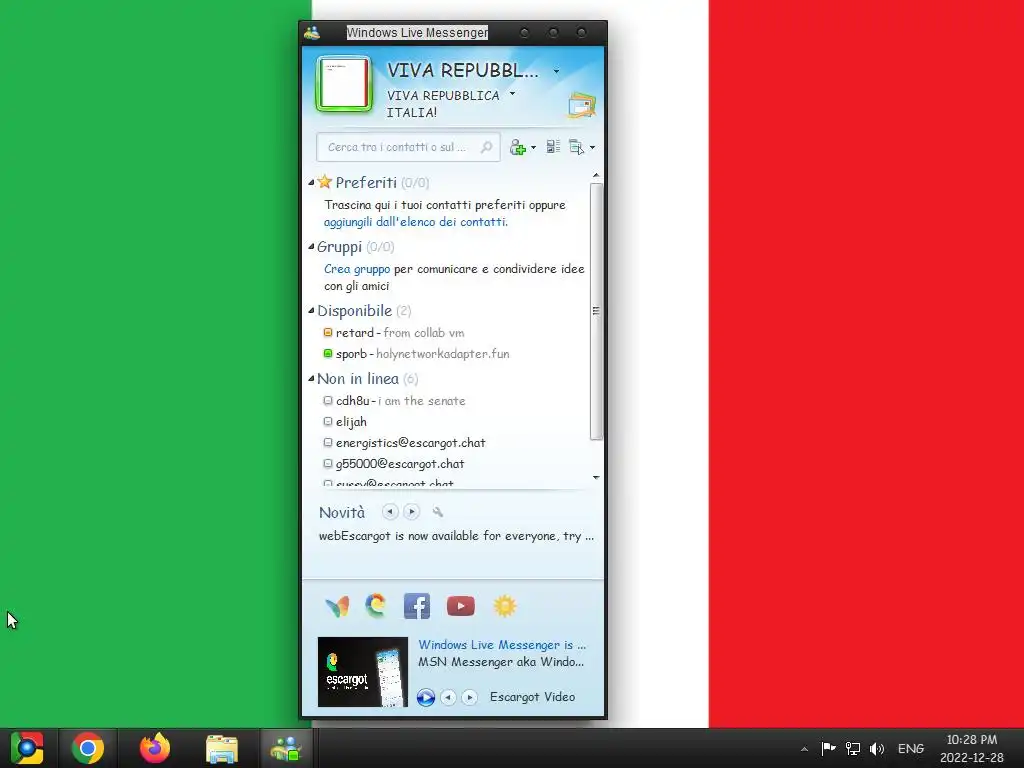The image size is (1024, 768).
Task: Show previous Novità item
Action: [x=390, y=512]
